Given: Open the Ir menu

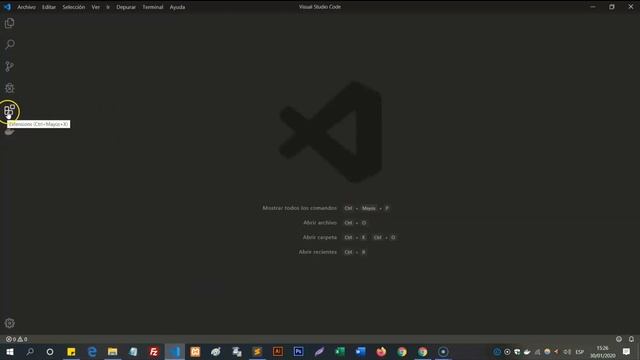Looking at the screenshot, I should 108,7.
